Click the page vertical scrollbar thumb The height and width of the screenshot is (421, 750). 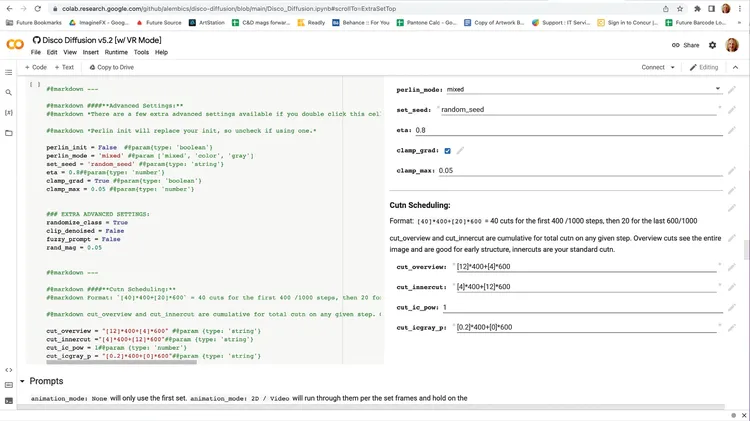746,250
